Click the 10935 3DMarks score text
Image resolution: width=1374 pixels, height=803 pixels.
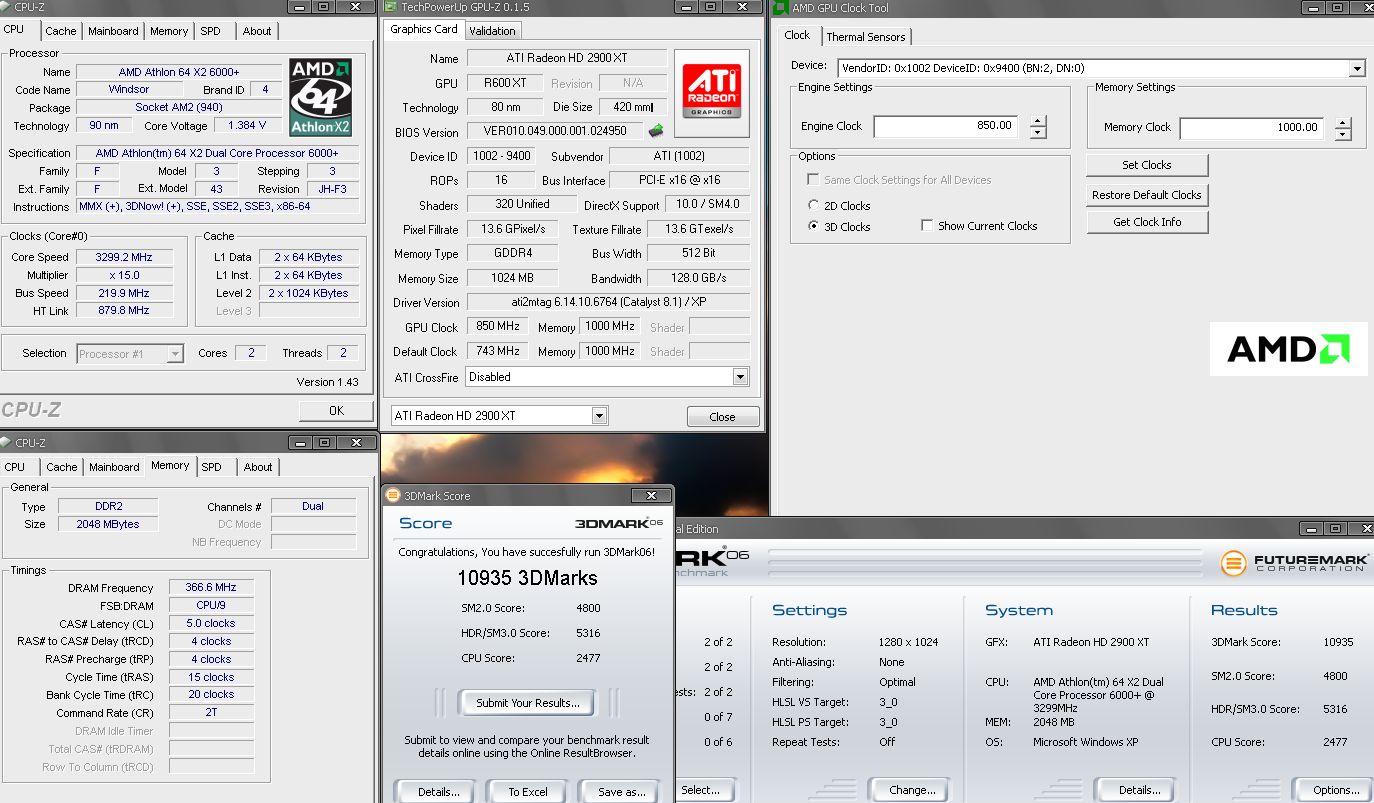tap(527, 578)
